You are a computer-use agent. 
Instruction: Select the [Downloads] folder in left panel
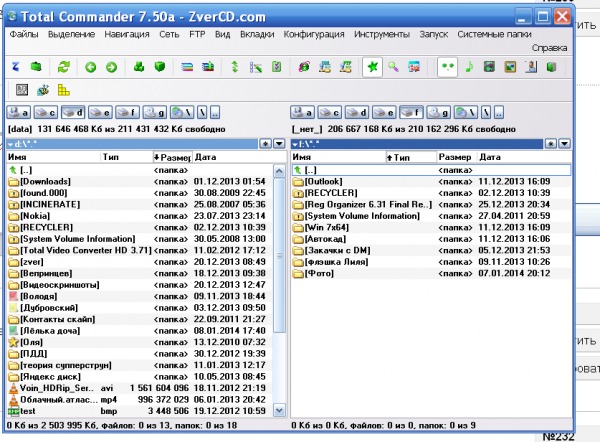[x=140, y=181]
